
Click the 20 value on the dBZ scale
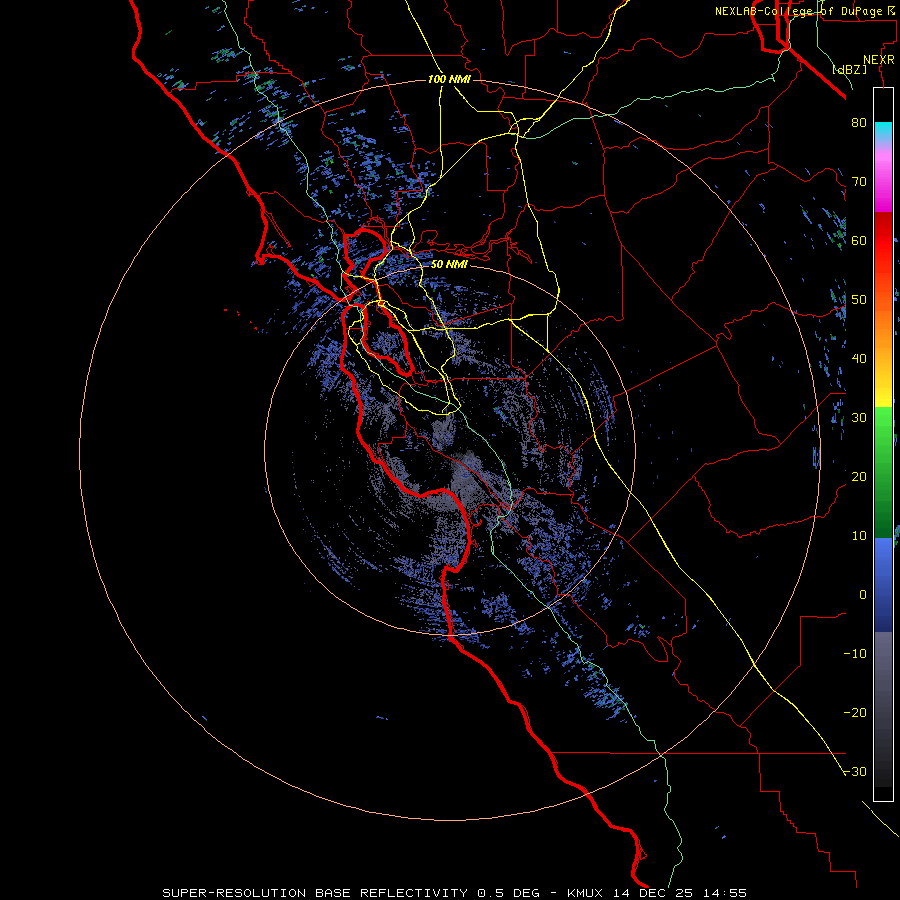pyautogui.click(x=859, y=476)
